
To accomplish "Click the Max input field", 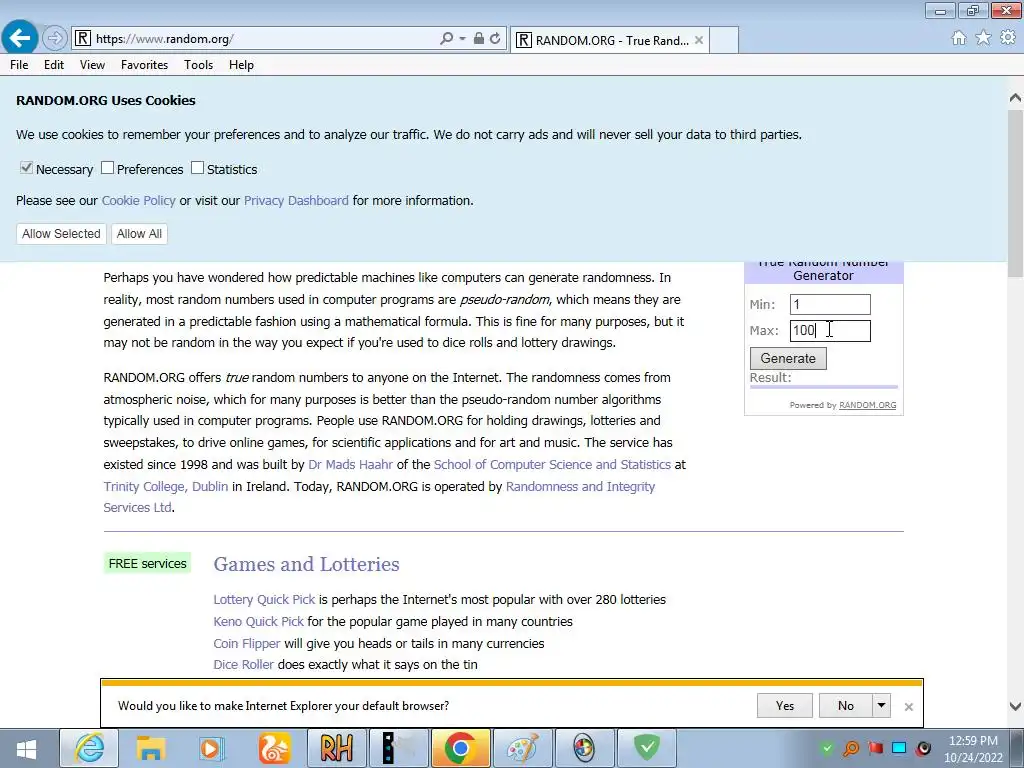I will [x=830, y=330].
